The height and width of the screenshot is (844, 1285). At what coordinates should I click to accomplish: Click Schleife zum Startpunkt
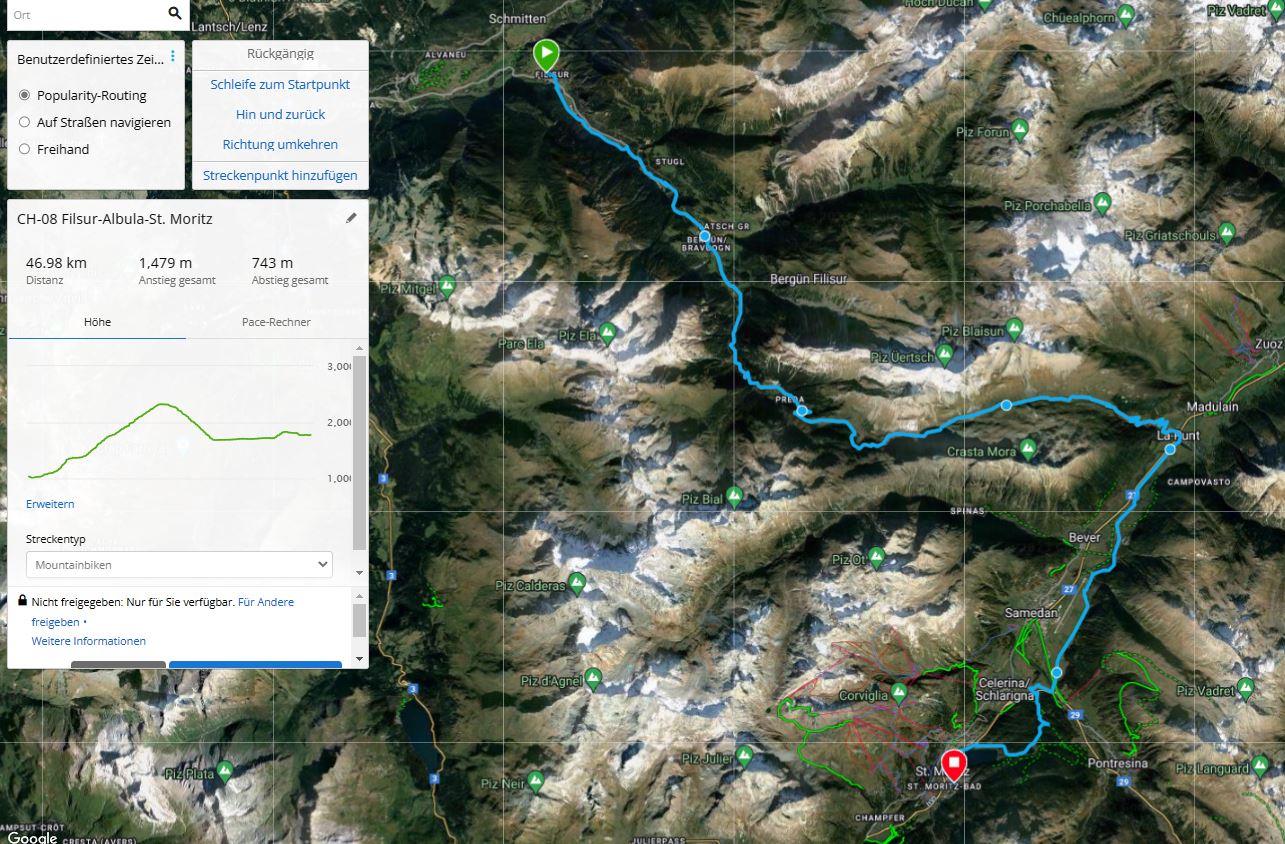pyautogui.click(x=280, y=84)
